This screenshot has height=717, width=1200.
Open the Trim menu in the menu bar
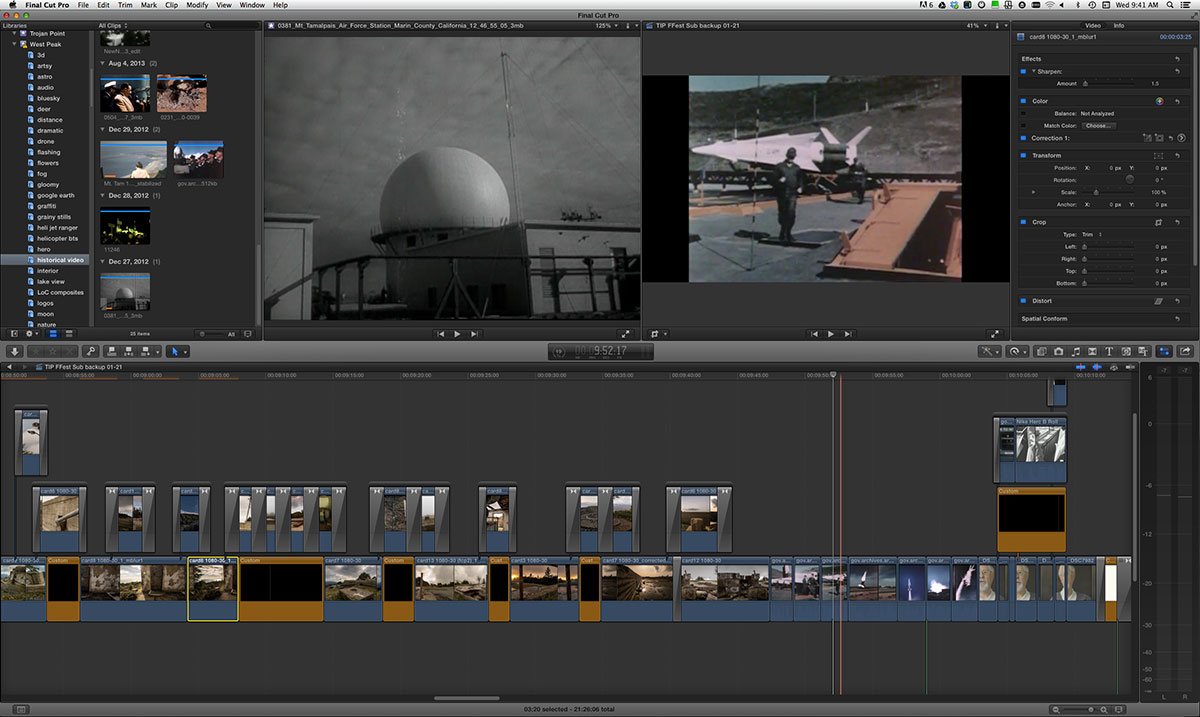coord(126,5)
